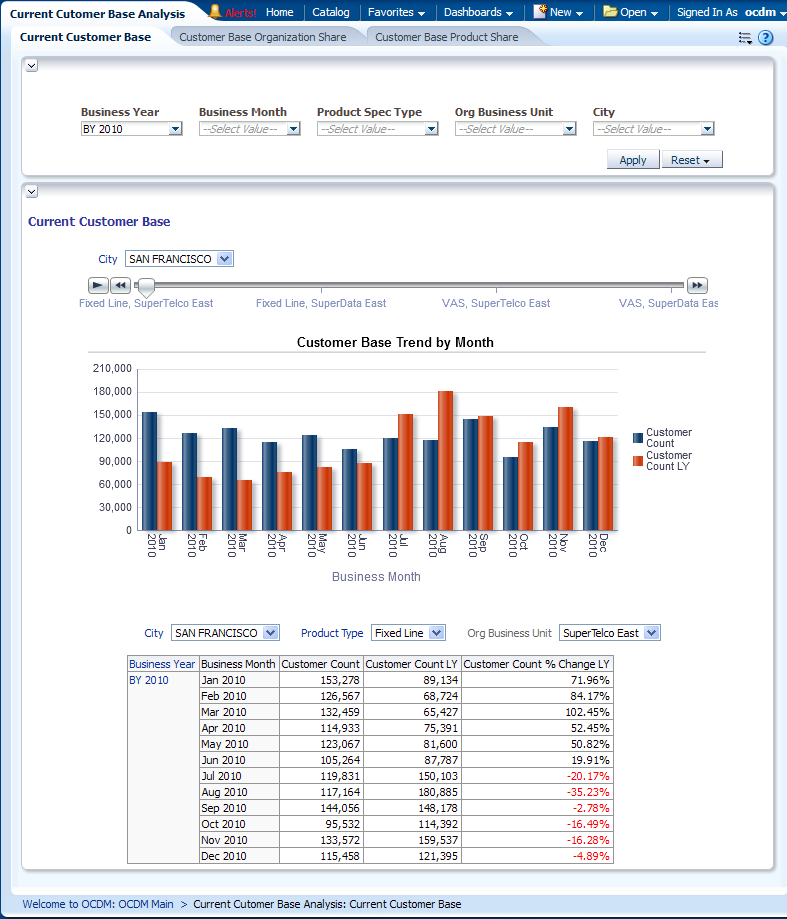Click the section slider thumb handle
This screenshot has width=787, height=919.
click(146, 288)
